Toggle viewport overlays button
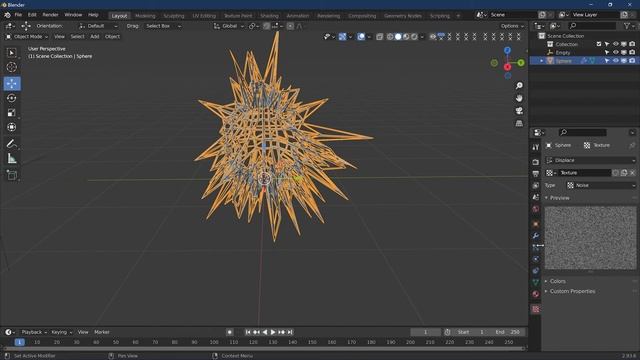 coord(361,37)
